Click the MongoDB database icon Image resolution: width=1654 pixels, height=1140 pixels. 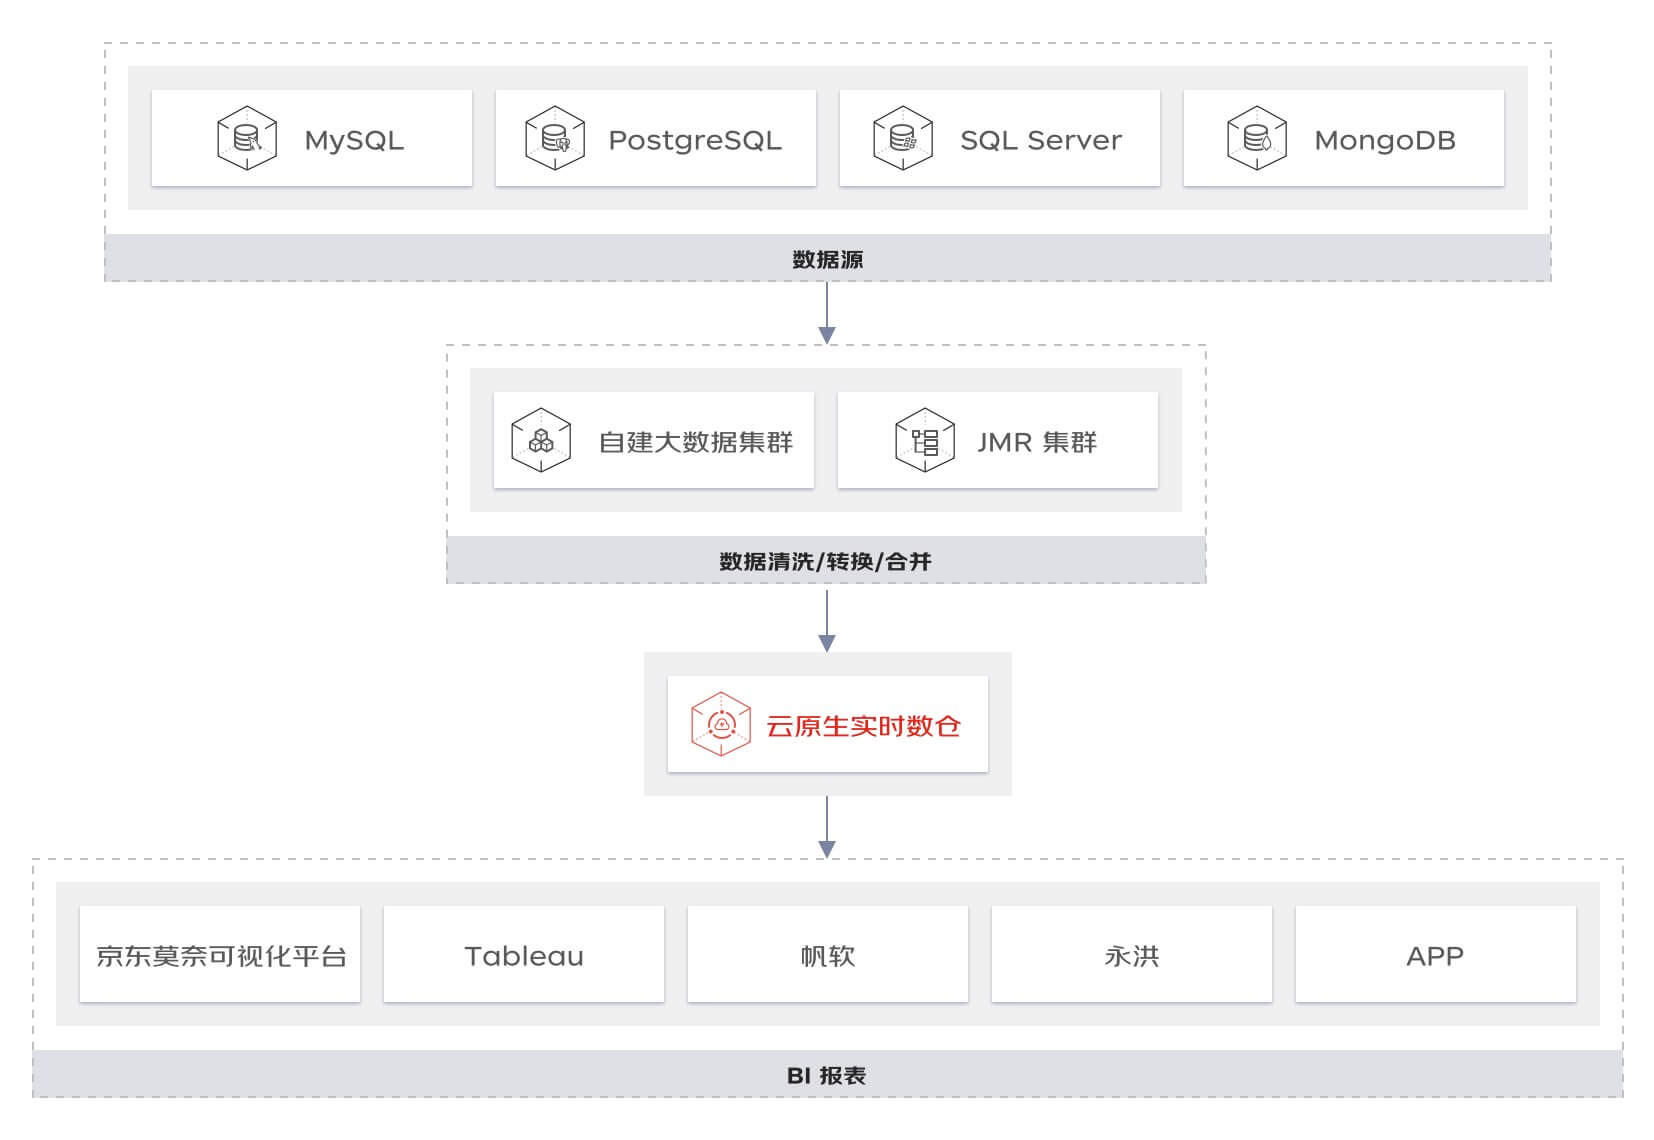point(1257,138)
